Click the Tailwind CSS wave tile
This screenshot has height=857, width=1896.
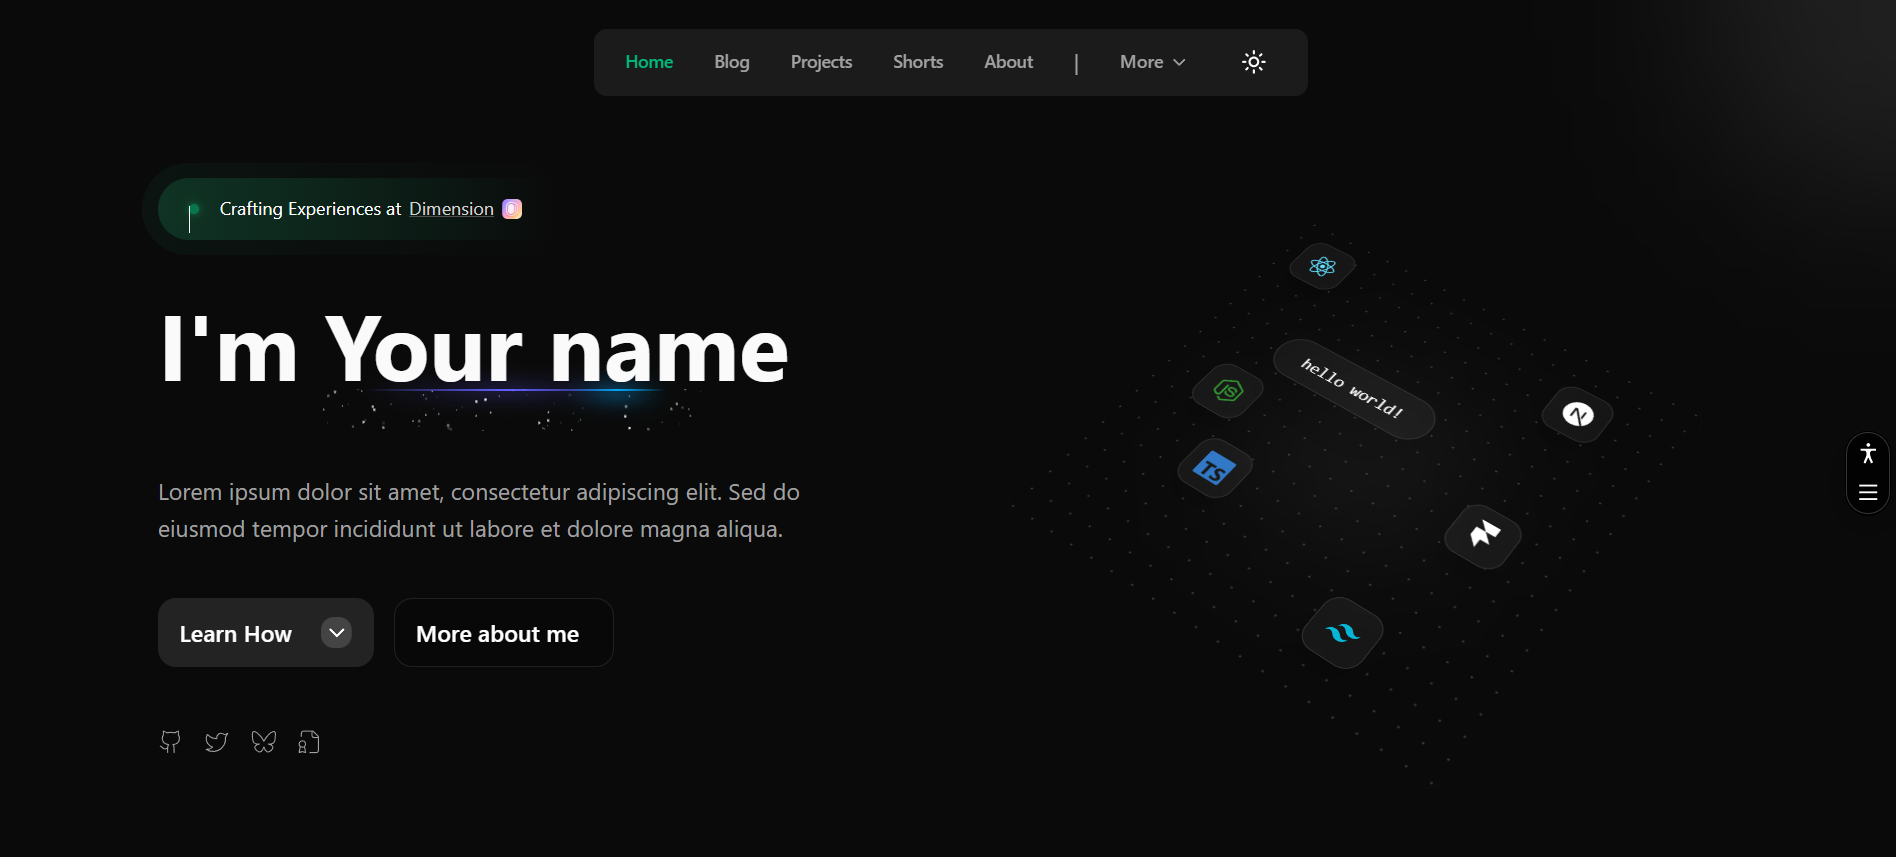tap(1342, 633)
